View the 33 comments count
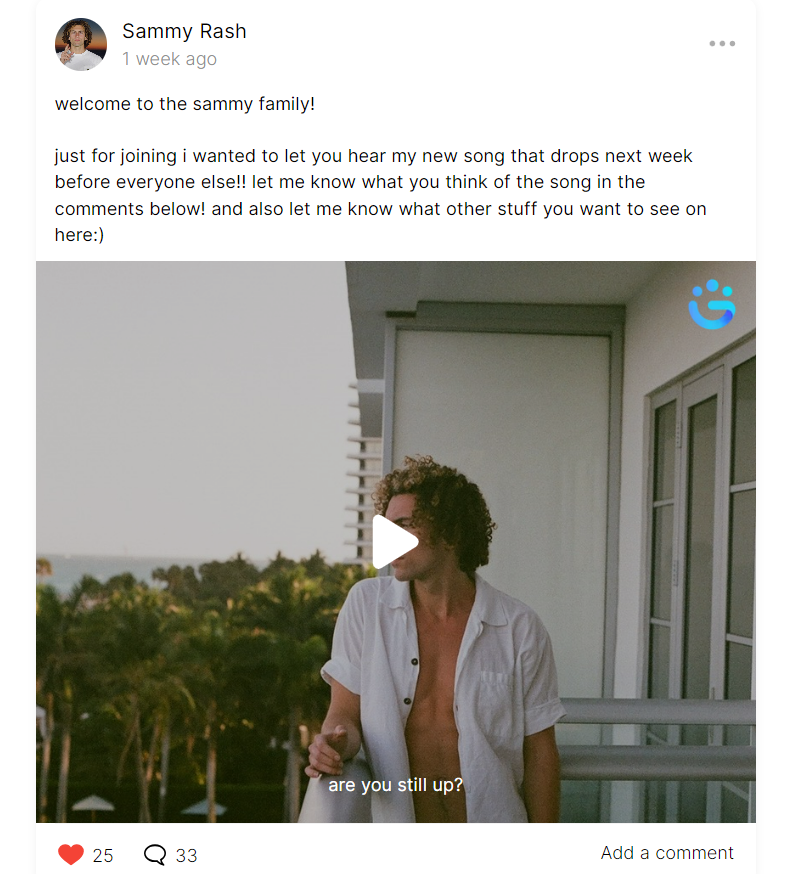The height and width of the screenshot is (874, 792). click(x=186, y=855)
